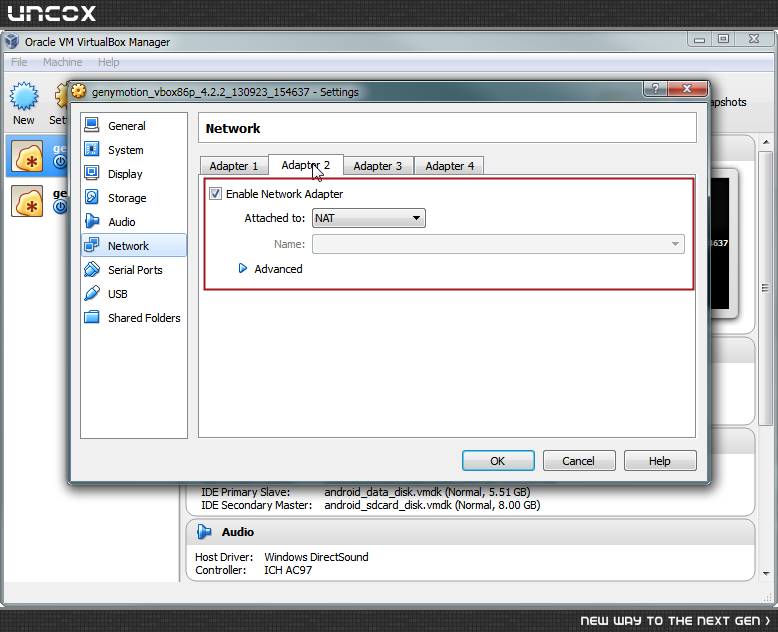Close the Settings dialog

(687, 88)
